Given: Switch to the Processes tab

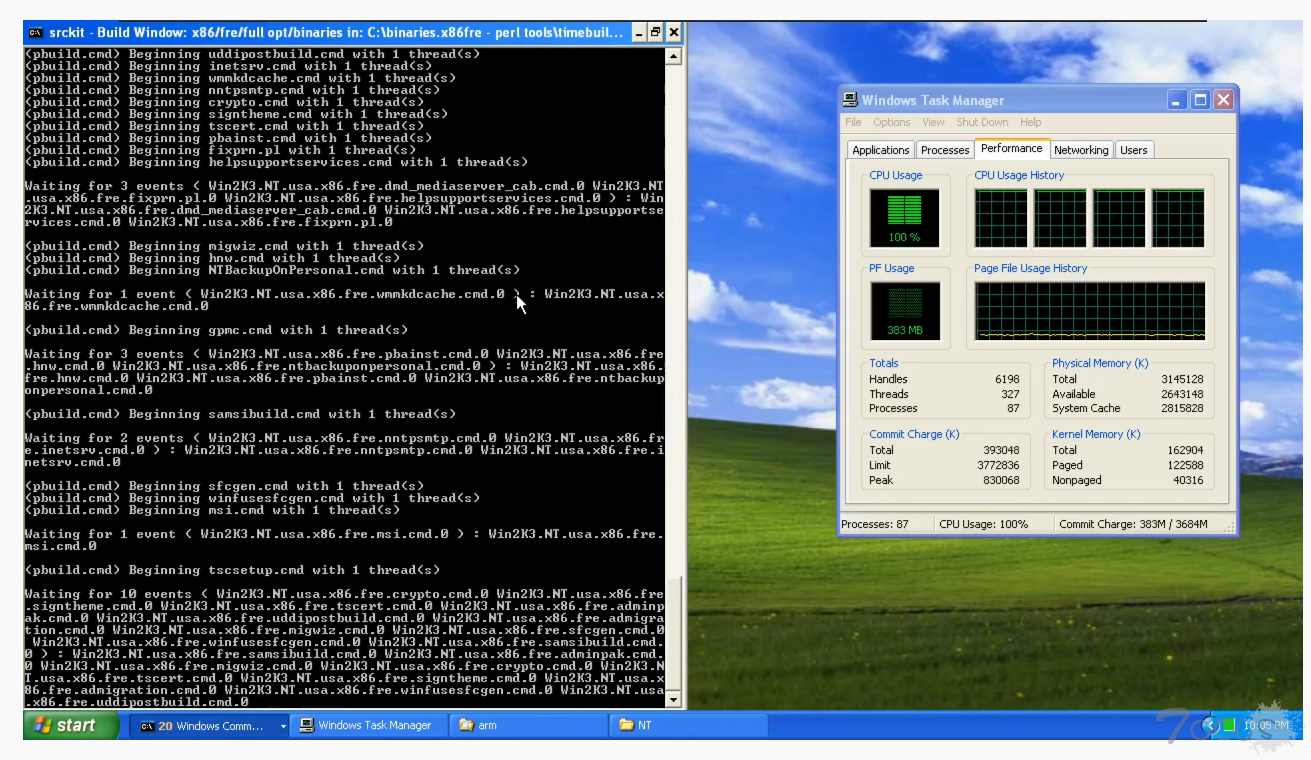Looking at the screenshot, I should [945, 150].
